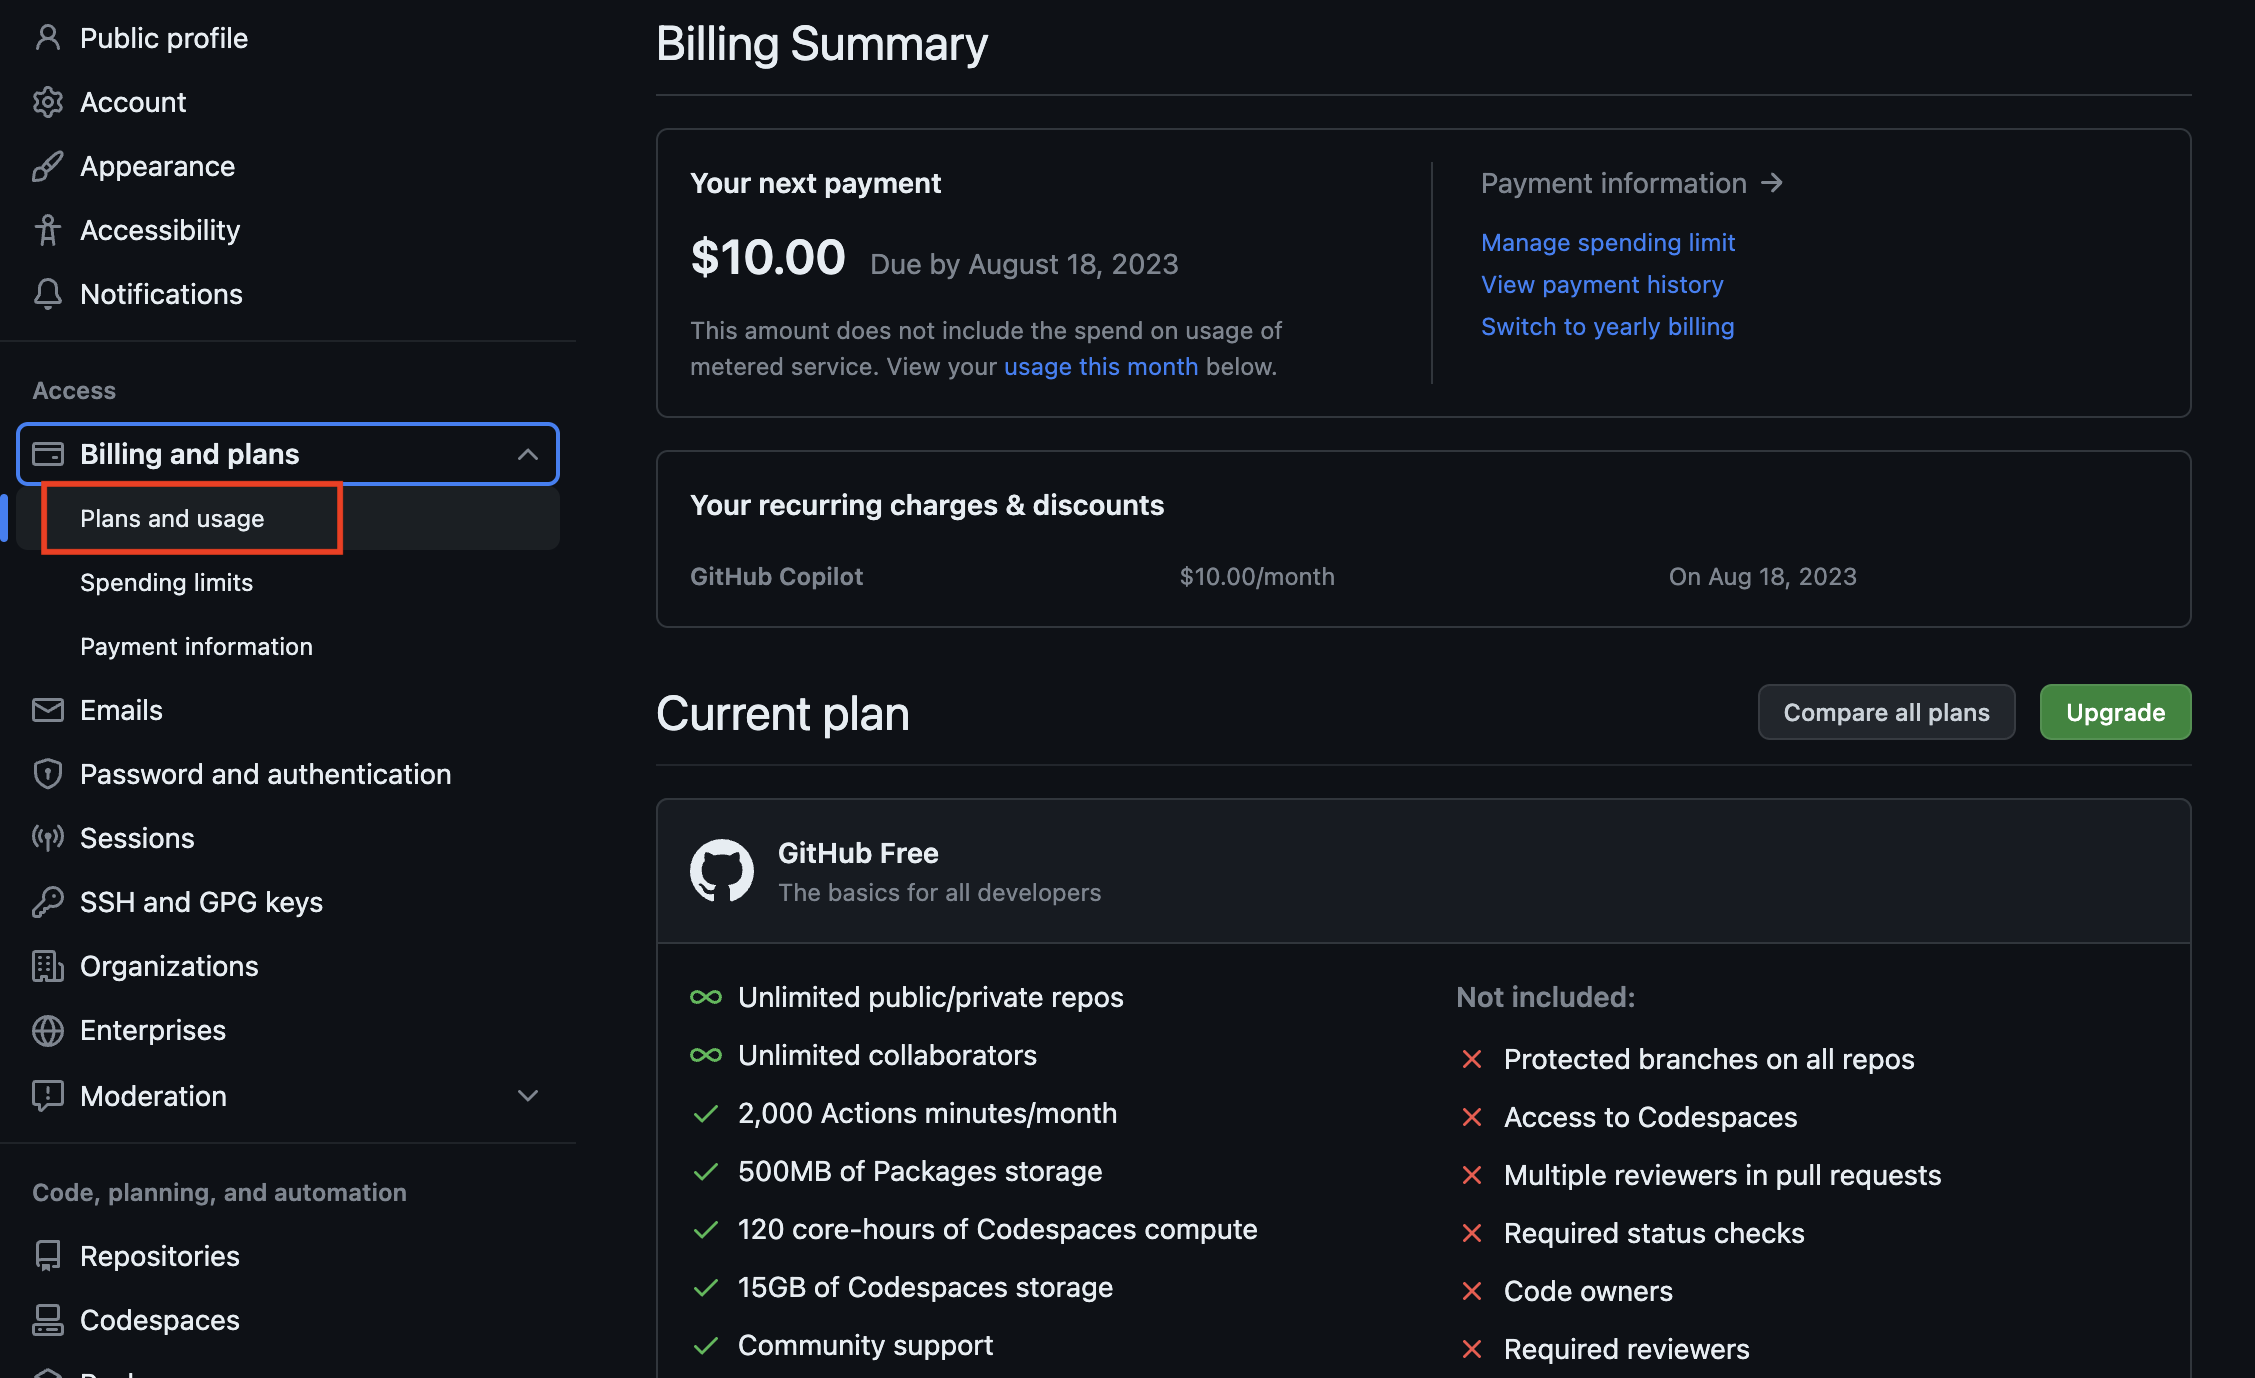
Task: Select Plans and usage submenu item
Action: click(172, 518)
